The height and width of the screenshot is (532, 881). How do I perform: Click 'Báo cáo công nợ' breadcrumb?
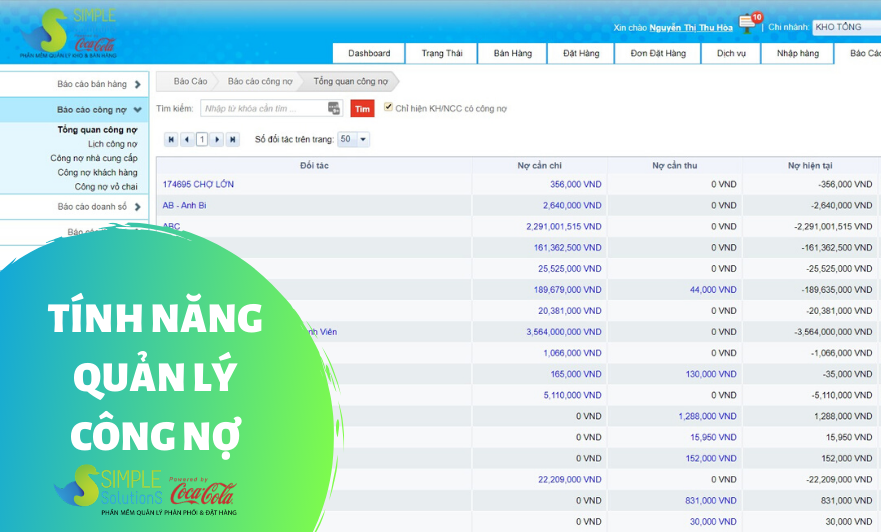pyautogui.click(x=260, y=81)
